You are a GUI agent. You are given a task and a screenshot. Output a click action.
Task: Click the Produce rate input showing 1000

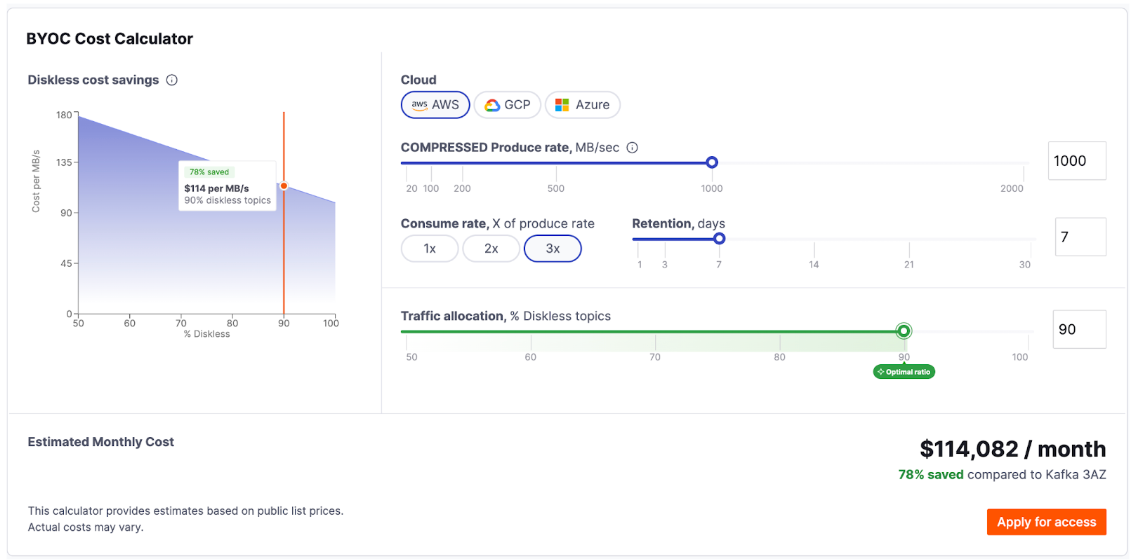click(1077, 161)
